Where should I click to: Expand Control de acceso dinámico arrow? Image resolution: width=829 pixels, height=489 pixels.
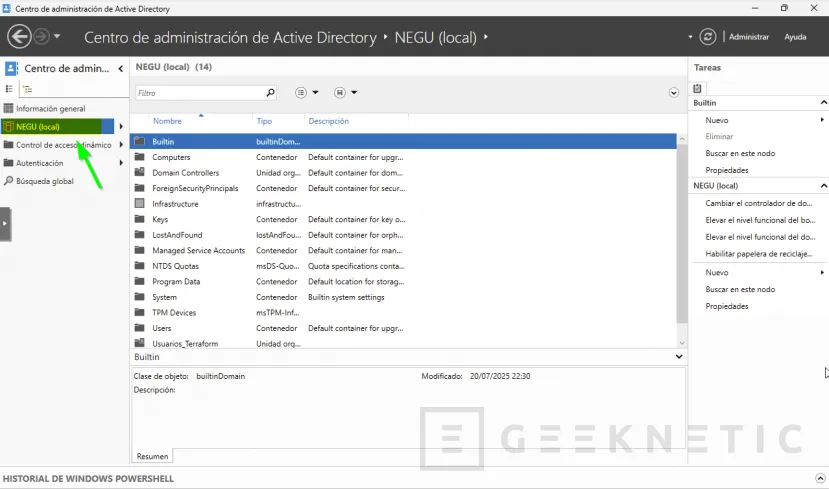121,144
